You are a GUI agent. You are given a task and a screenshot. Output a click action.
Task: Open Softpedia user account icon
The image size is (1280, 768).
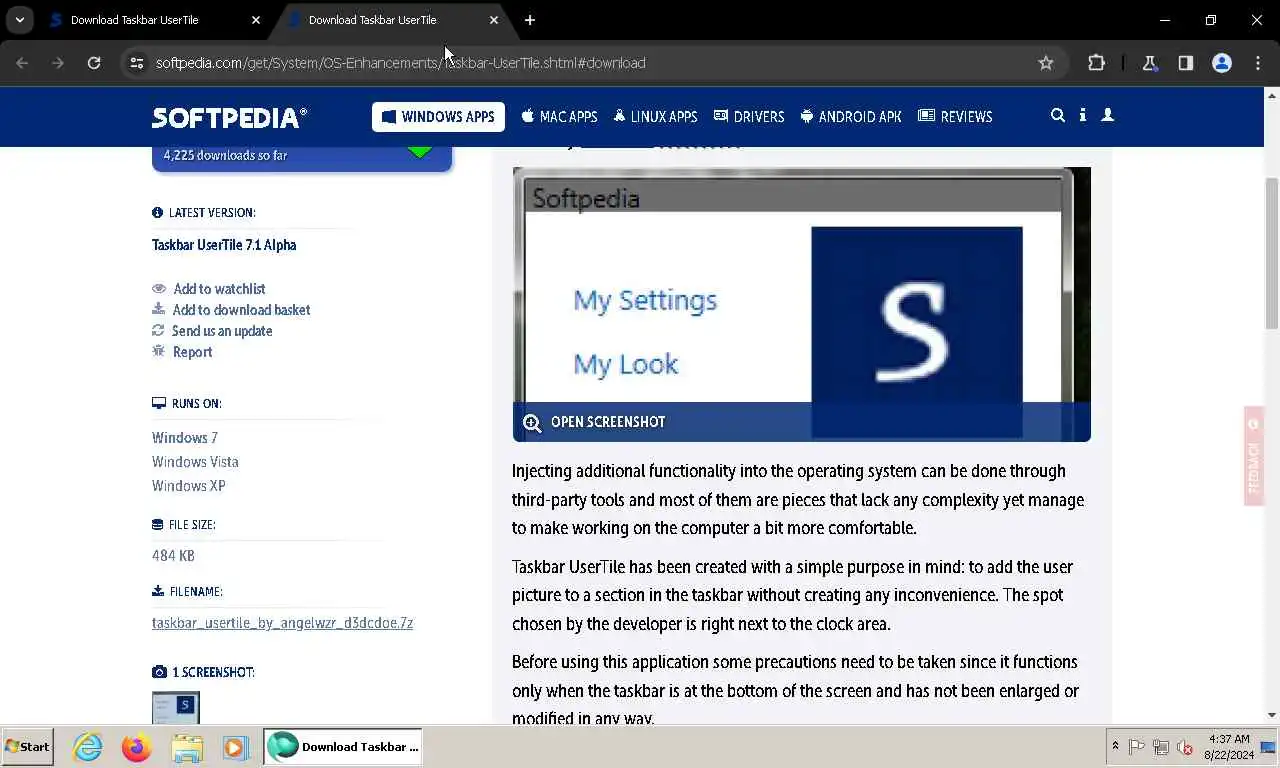1107,115
